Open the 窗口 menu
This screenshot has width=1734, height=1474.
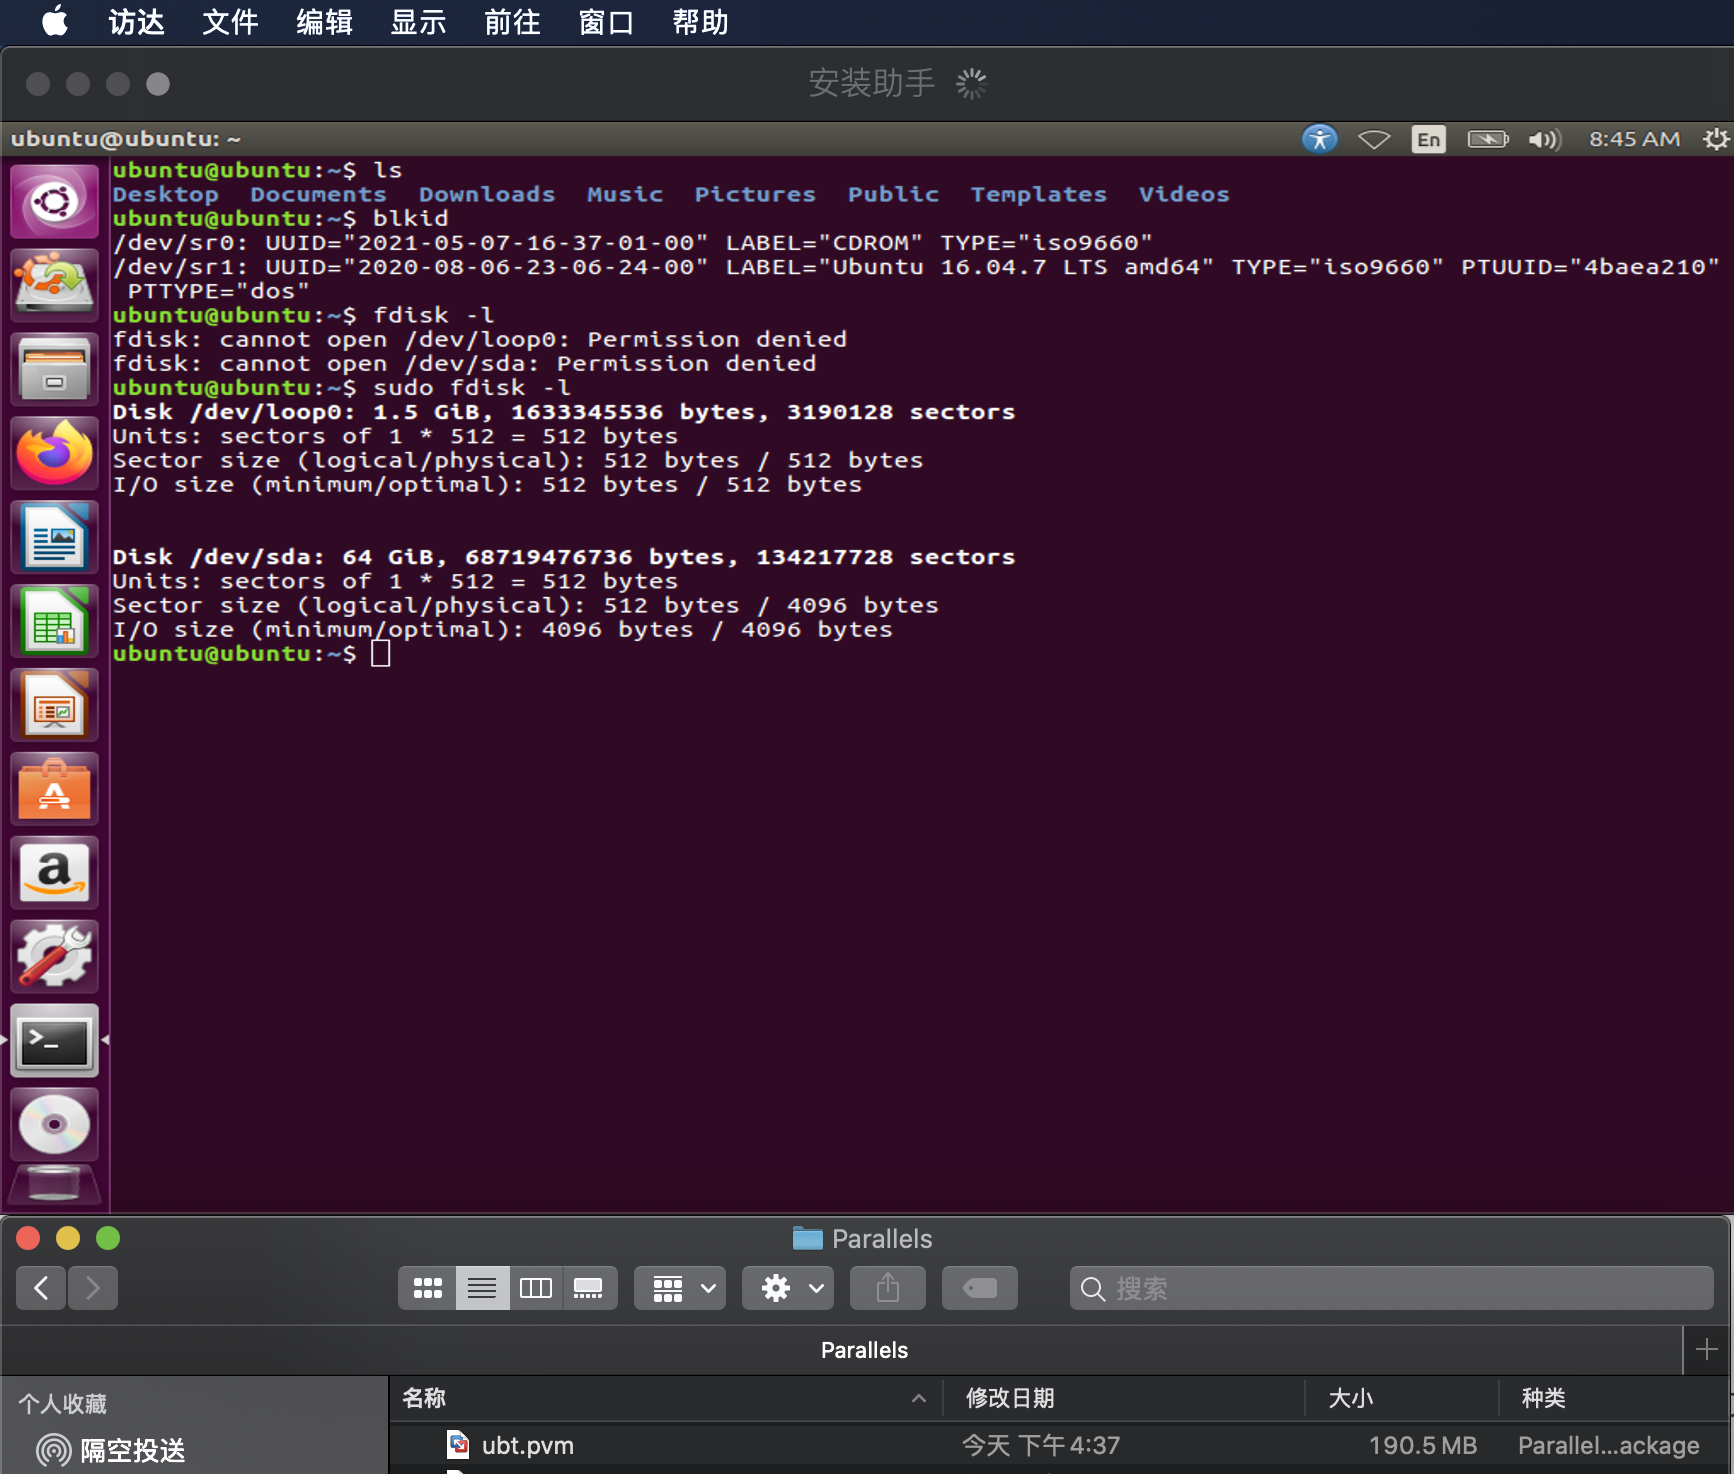point(606,22)
